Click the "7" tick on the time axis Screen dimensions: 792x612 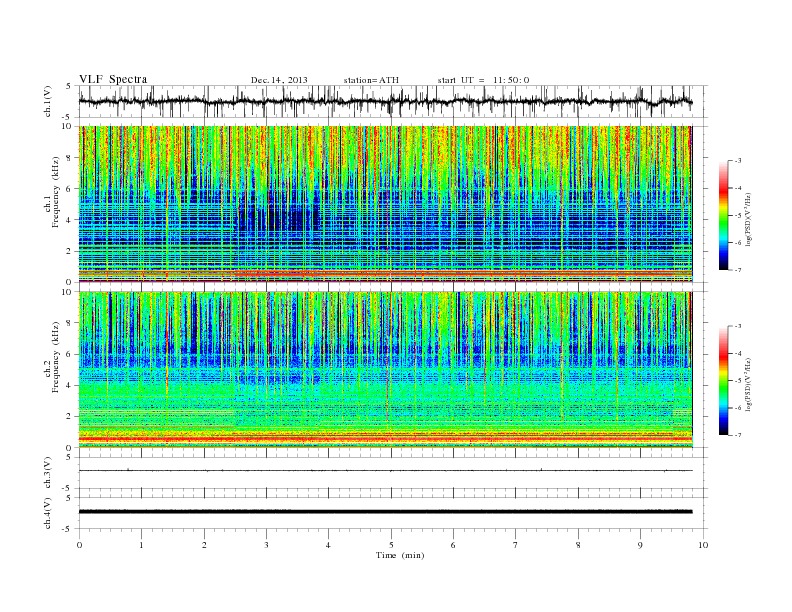(516, 545)
